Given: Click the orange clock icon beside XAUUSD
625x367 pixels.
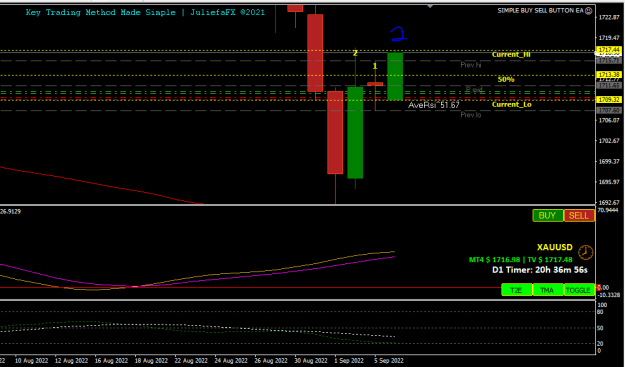Looking at the screenshot, I should point(586,252).
